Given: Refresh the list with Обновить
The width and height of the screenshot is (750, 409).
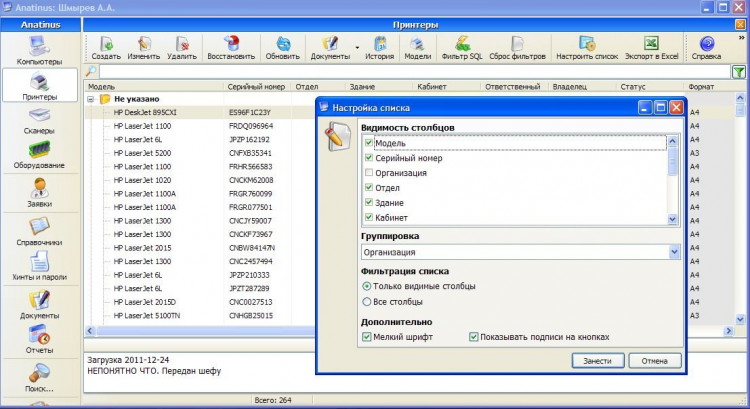Looking at the screenshot, I should tap(283, 48).
